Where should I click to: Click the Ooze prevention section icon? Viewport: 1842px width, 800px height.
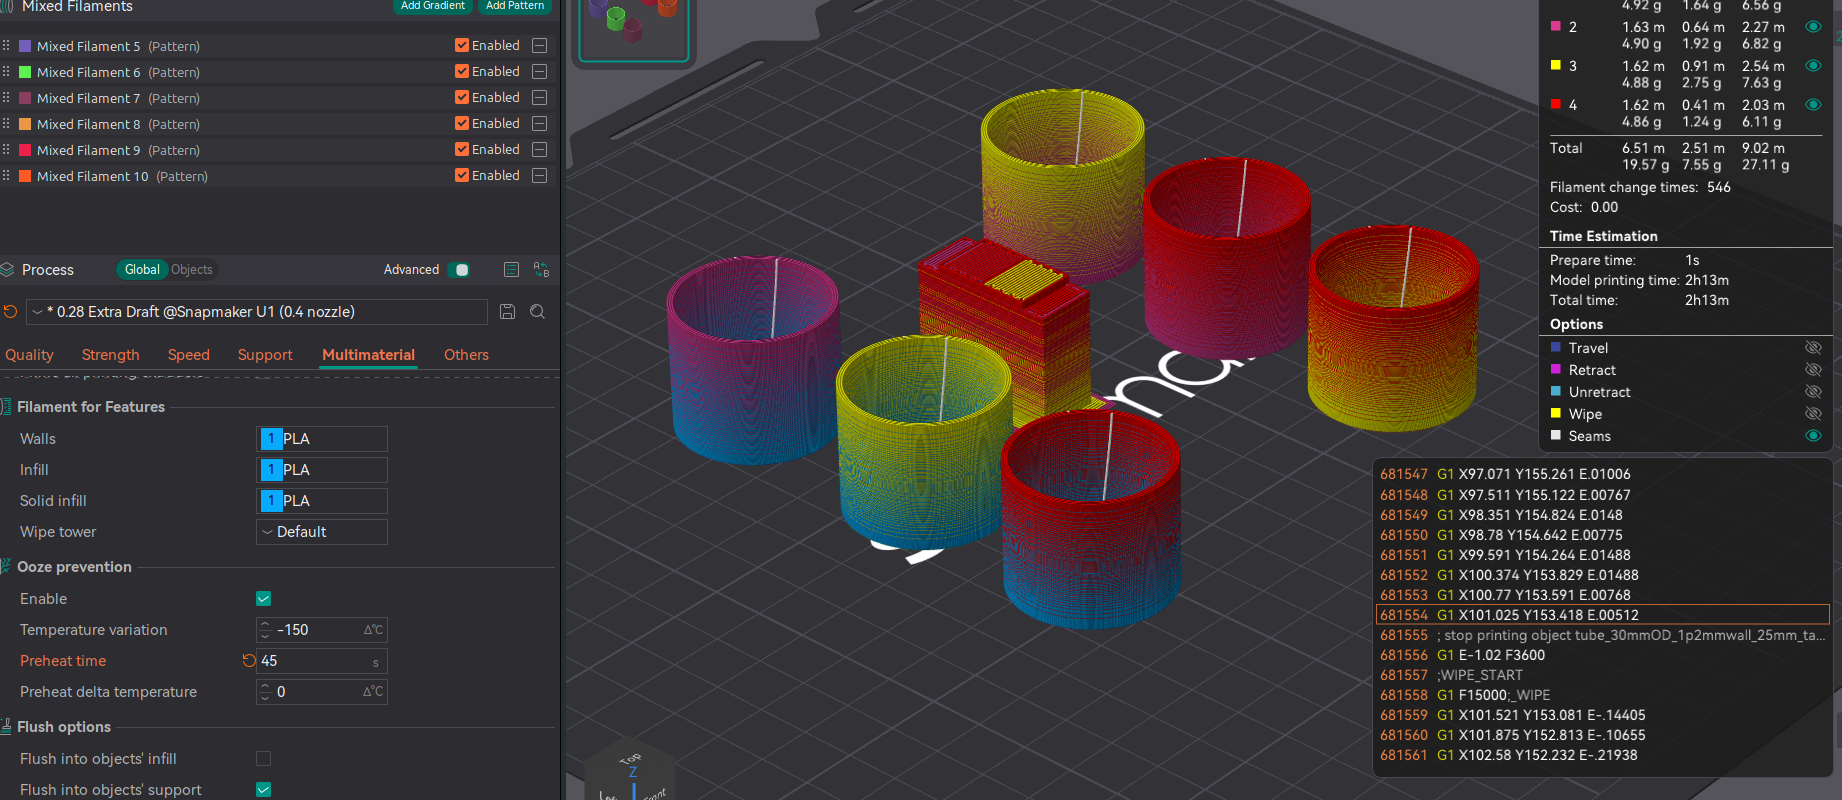coord(6,567)
